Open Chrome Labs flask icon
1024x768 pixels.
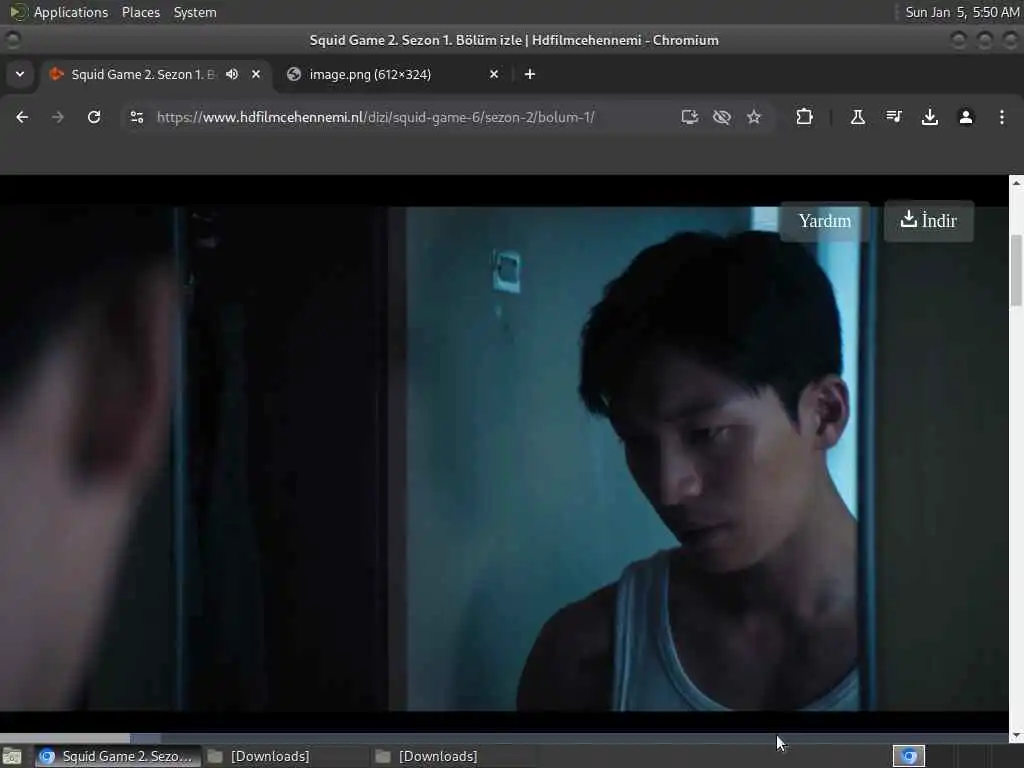click(857, 117)
